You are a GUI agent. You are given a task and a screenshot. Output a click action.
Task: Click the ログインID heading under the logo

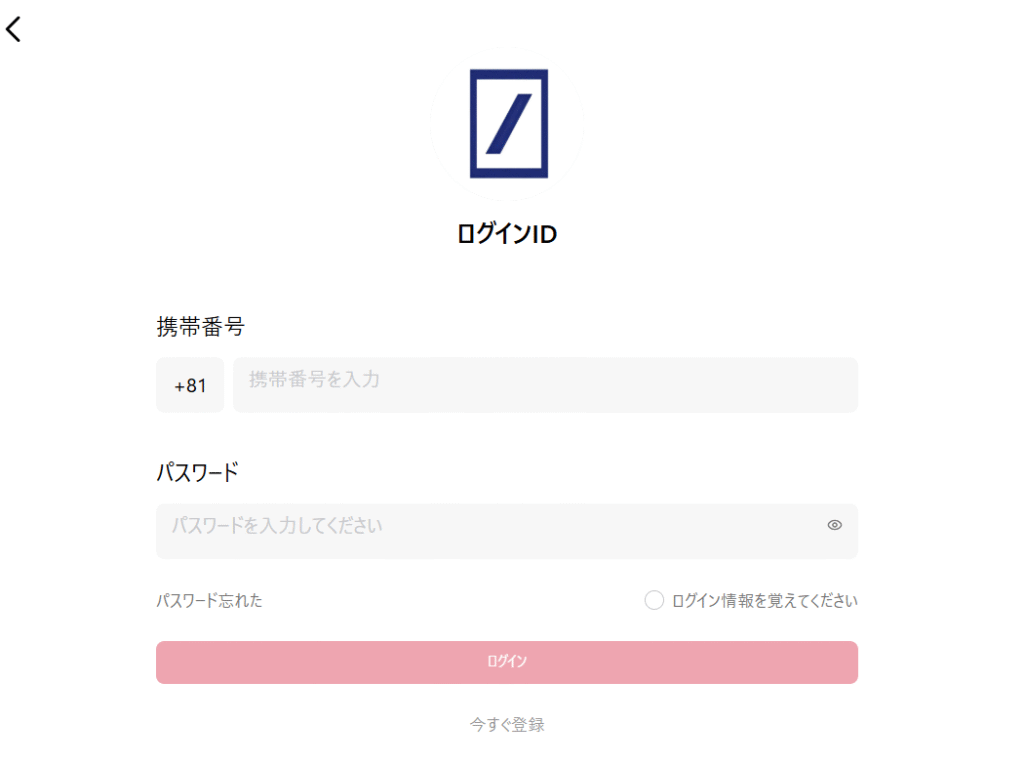tap(507, 233)
